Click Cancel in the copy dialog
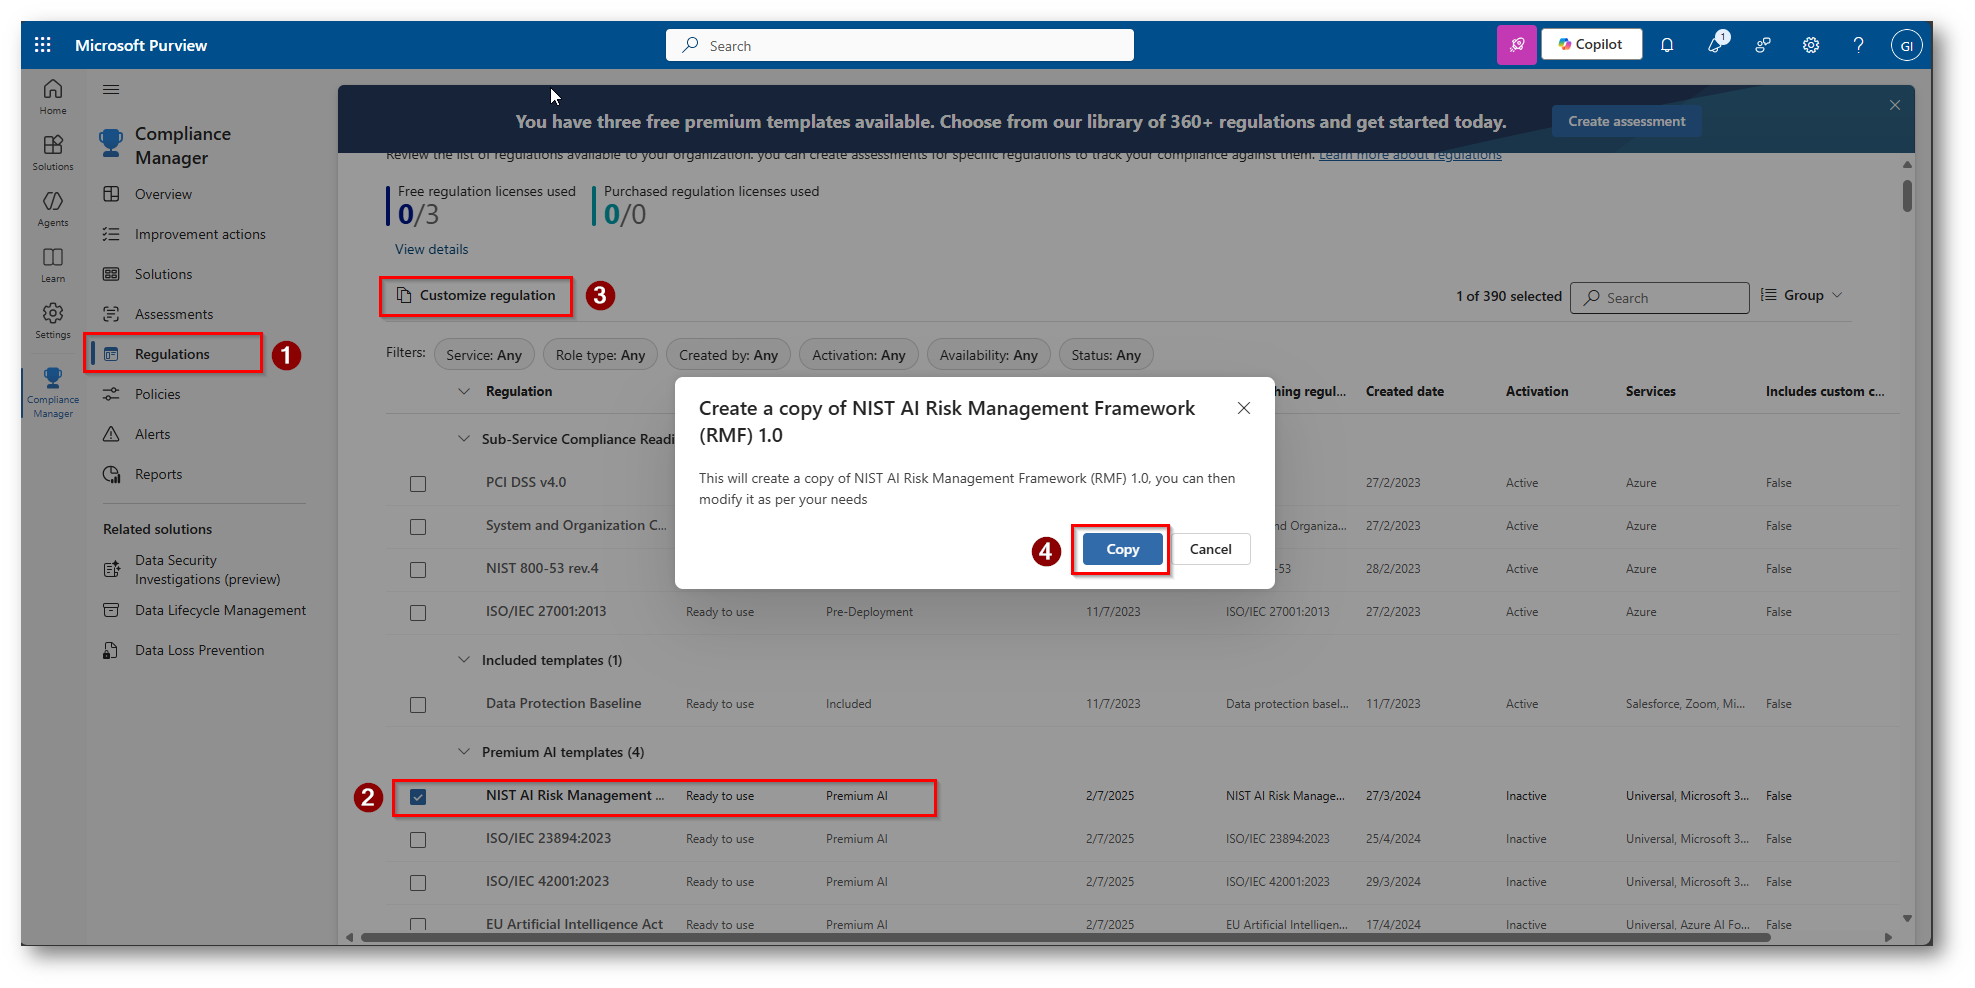 point(1210,549)
